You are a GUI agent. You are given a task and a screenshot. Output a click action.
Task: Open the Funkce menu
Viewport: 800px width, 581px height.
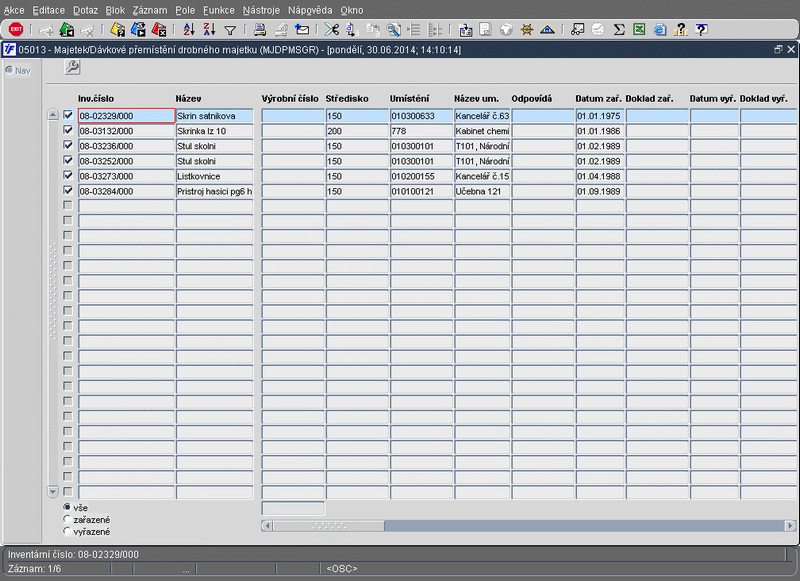click(218, 10)
